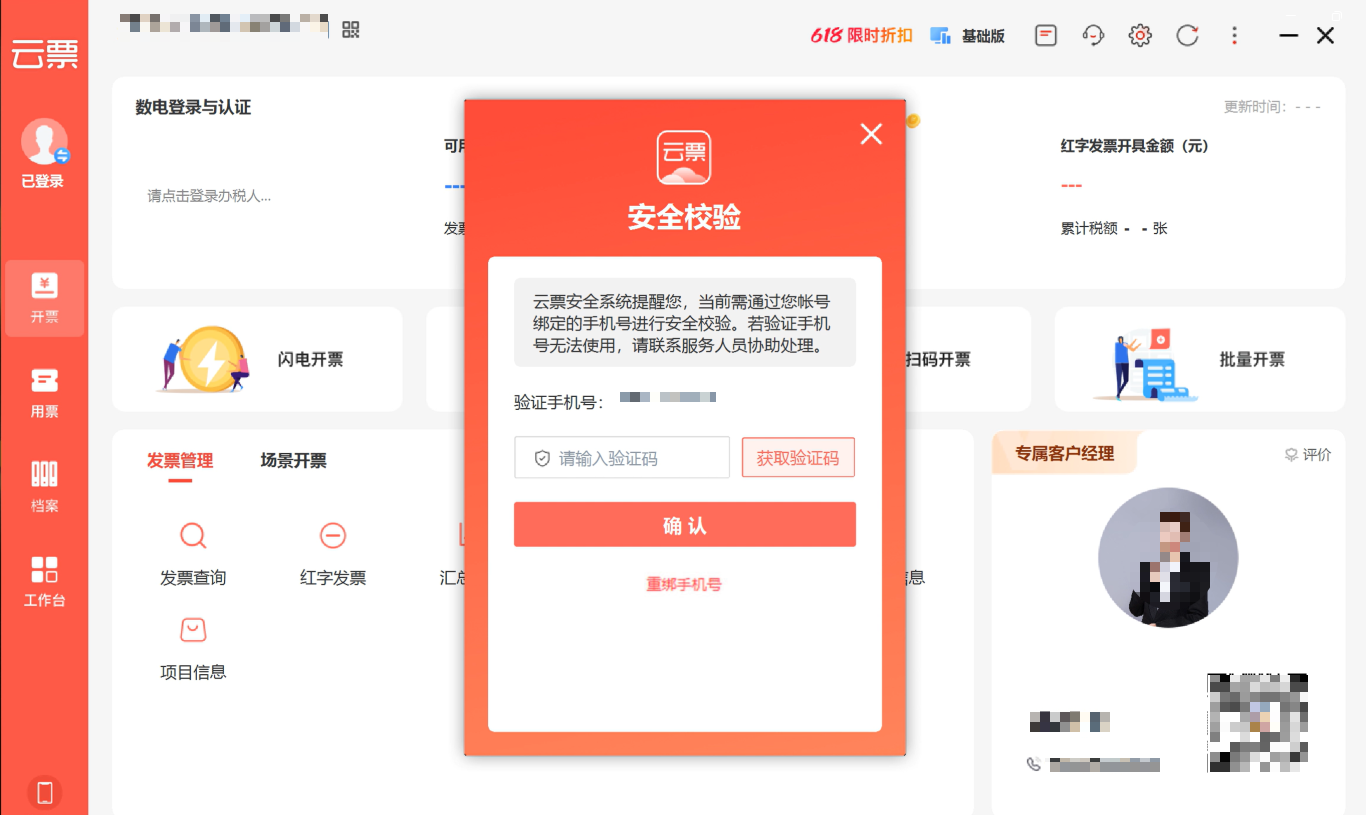The width and height of the screenshot is (1366, 815).
Task: Switch to the 发票管理 tab
Action: pos(180,461)
